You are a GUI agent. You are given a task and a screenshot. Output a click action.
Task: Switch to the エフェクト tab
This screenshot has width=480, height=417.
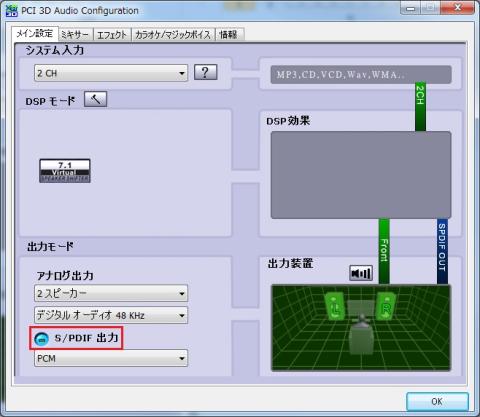[112, 35]
